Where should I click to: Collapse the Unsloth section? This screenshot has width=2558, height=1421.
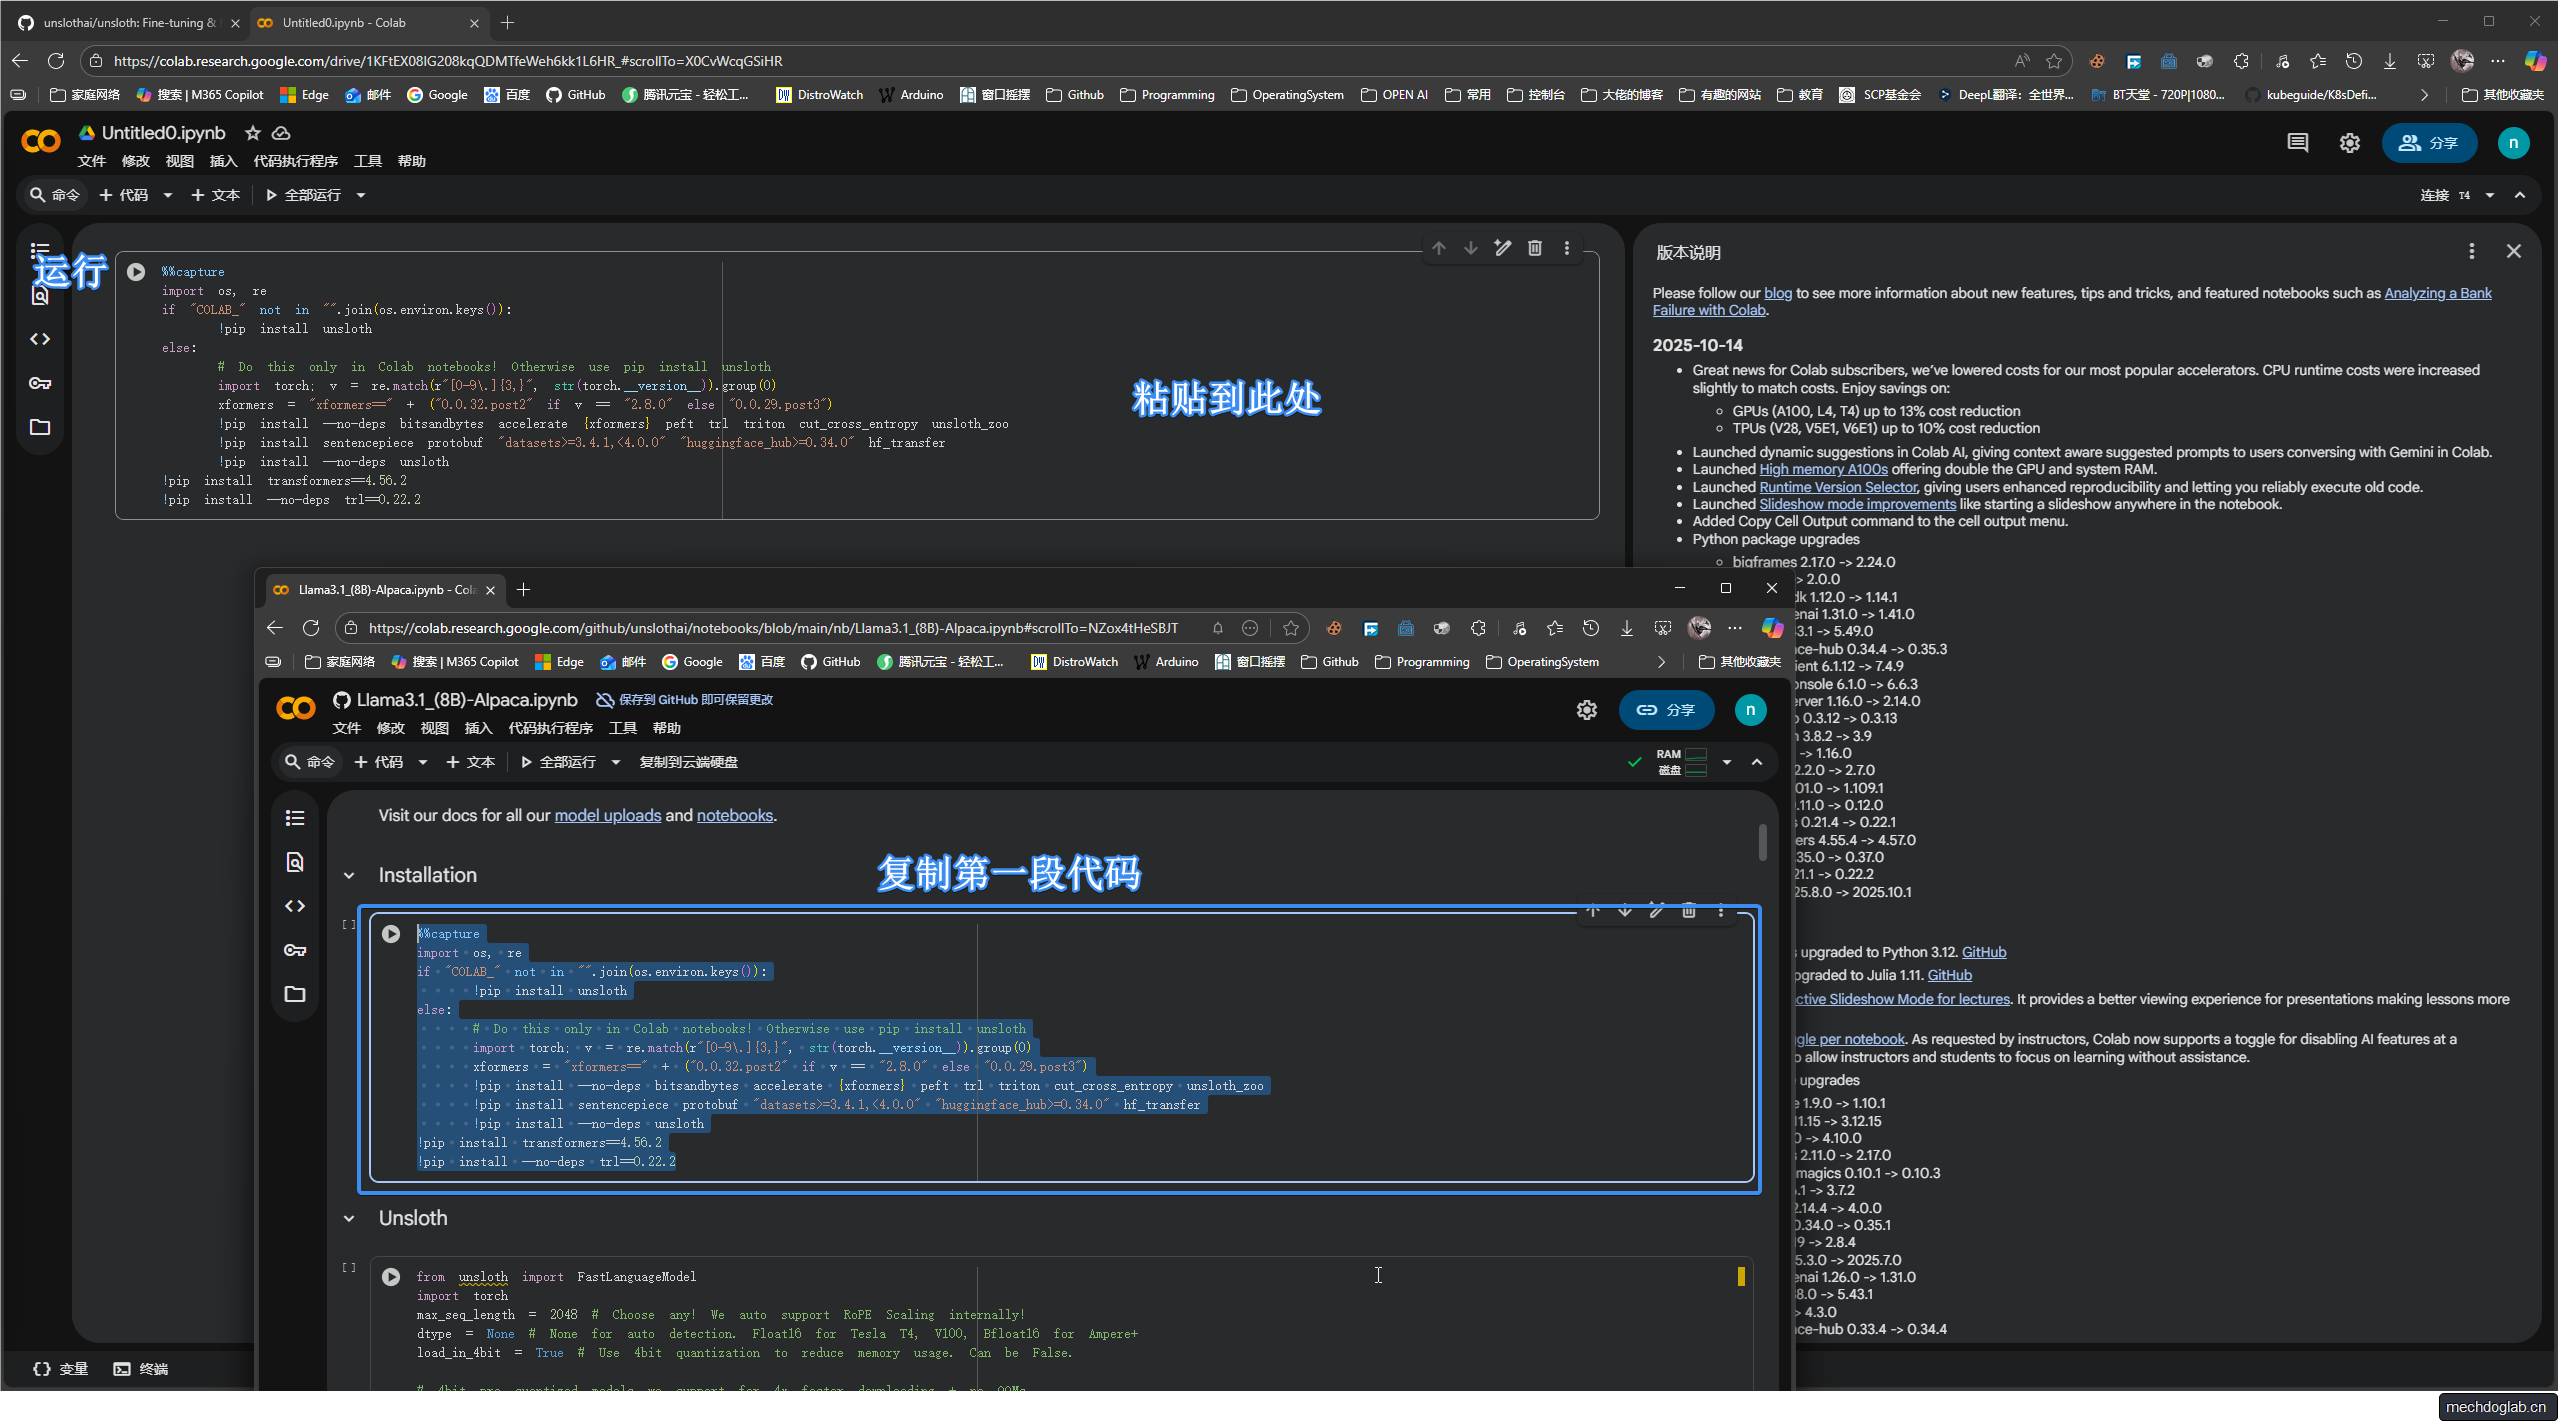pyautogui.click(x=349, y=1219)
